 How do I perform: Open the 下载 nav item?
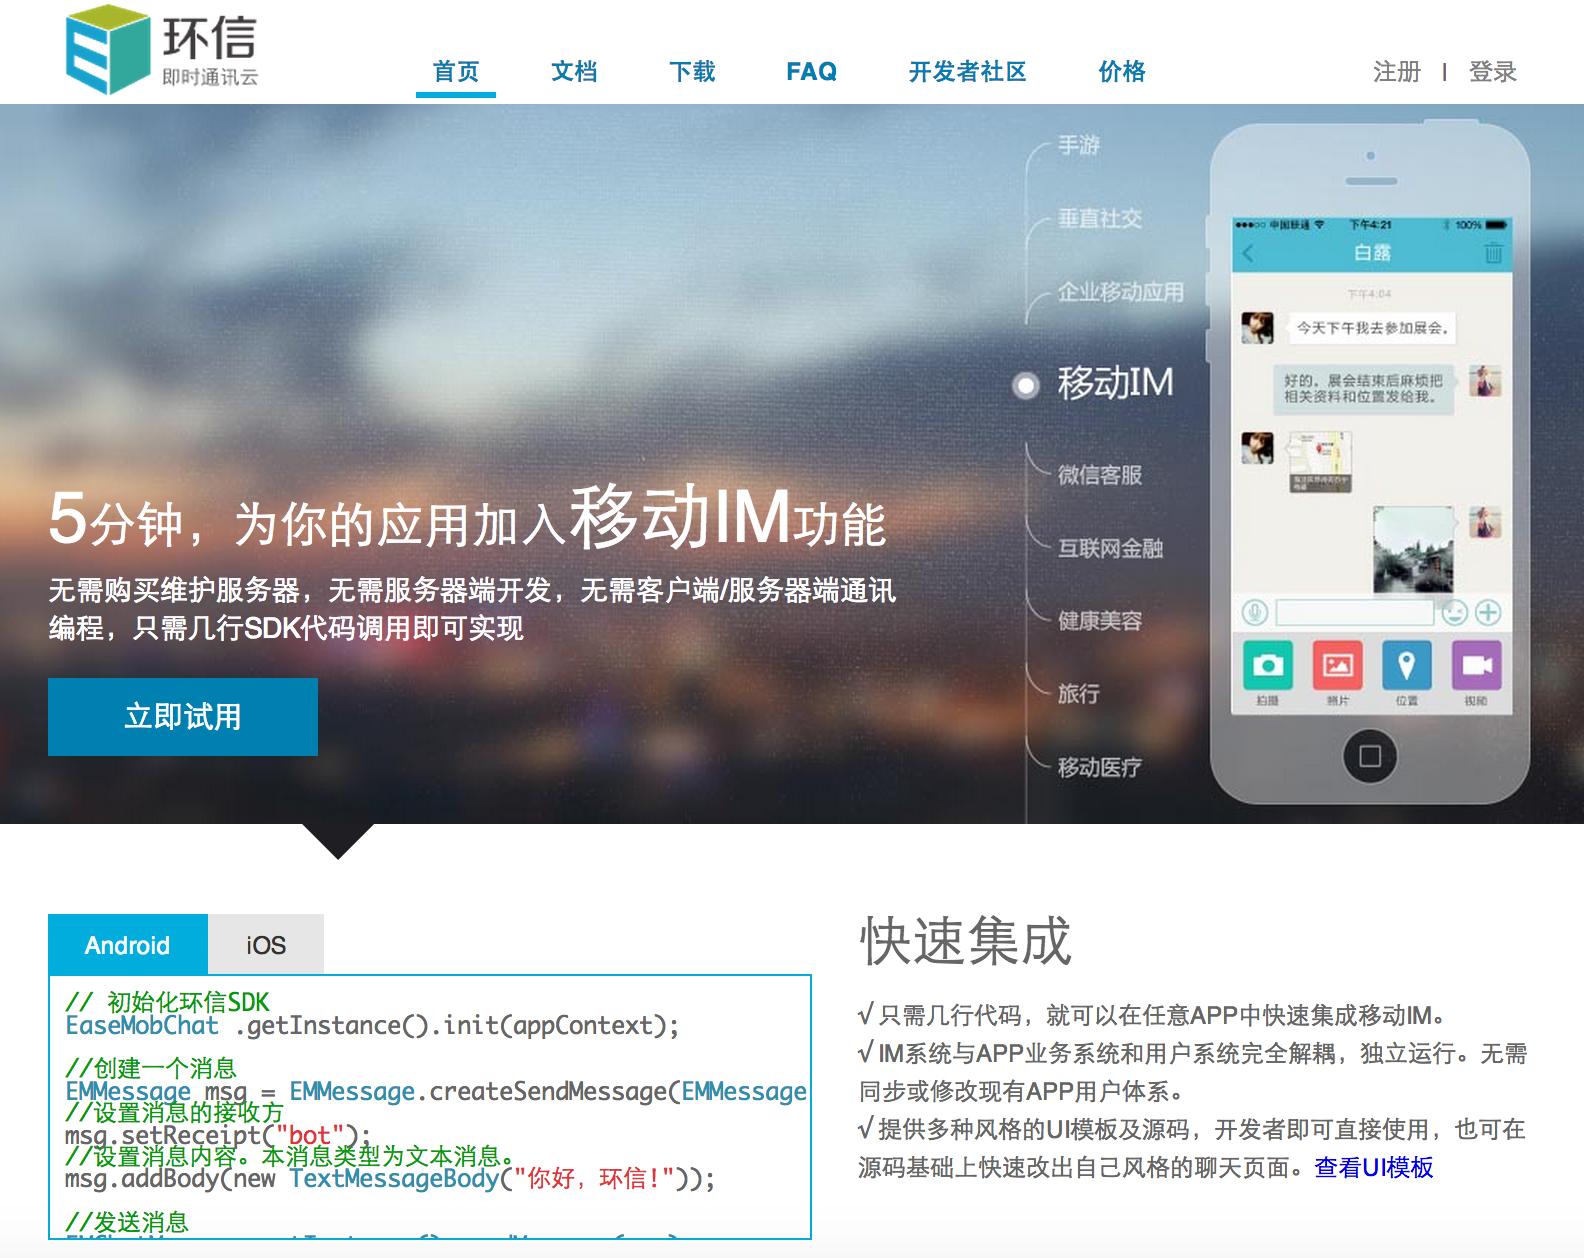(692, 72)
